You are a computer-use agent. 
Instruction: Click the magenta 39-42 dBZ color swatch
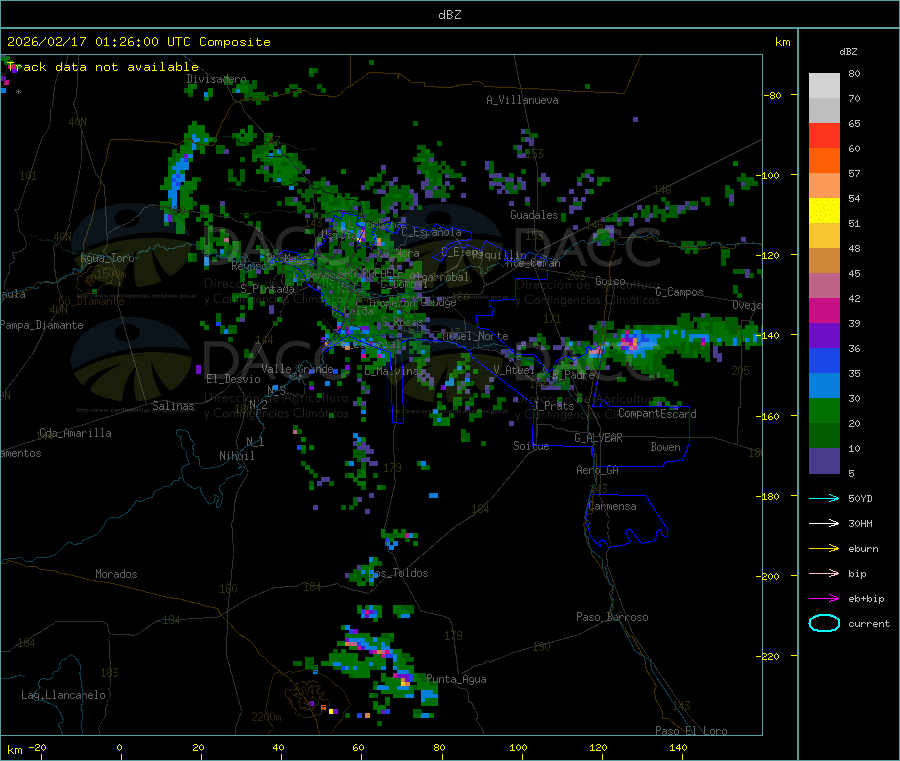pos(824,310)
